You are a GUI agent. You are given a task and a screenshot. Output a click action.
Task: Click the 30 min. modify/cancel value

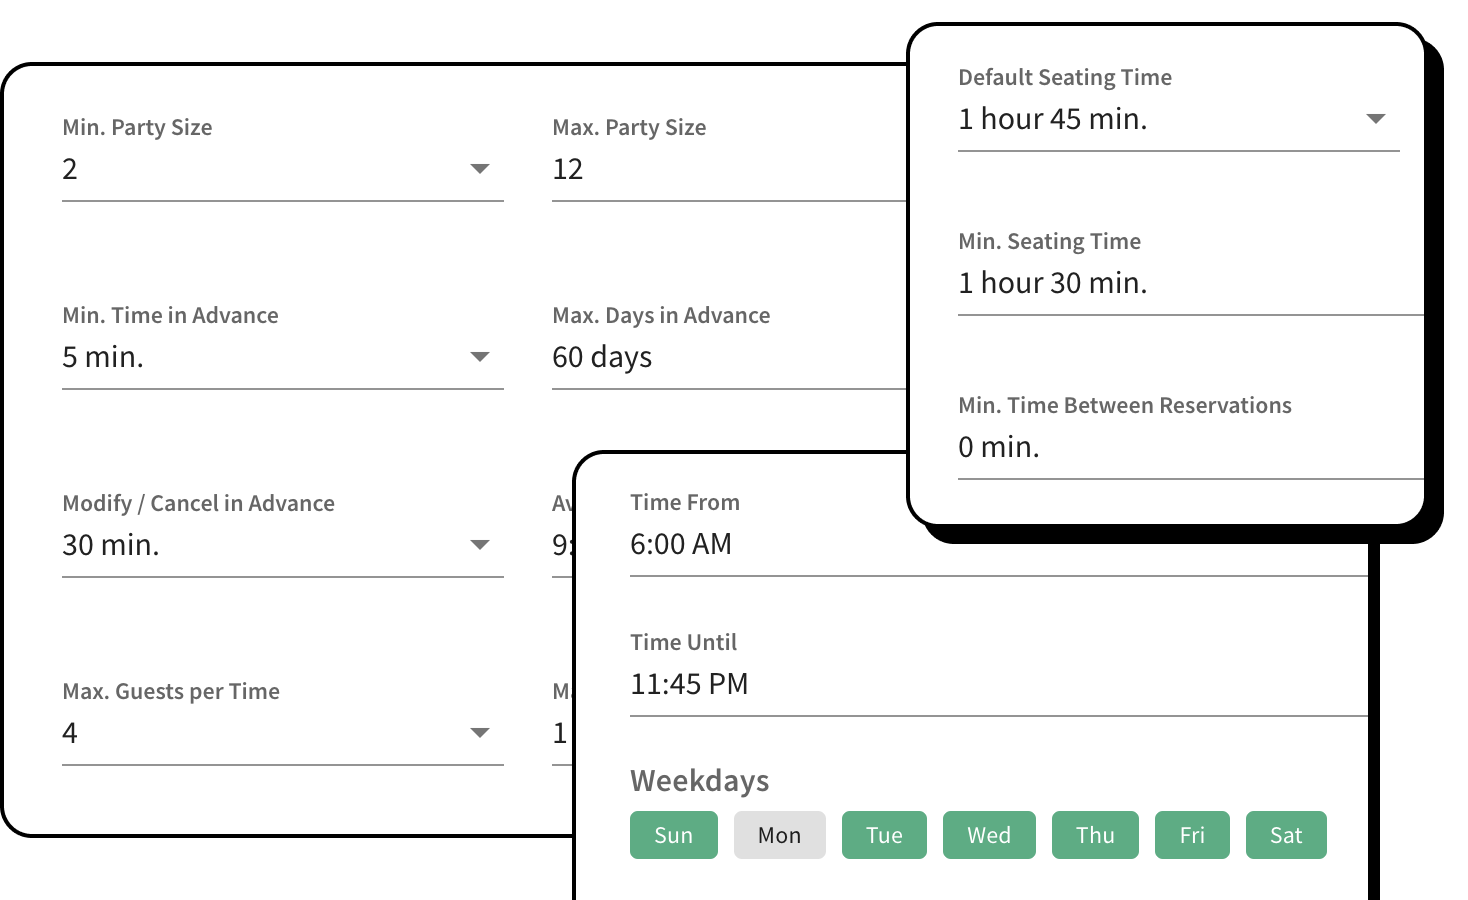pyautogui.click(x=111, y=545)
